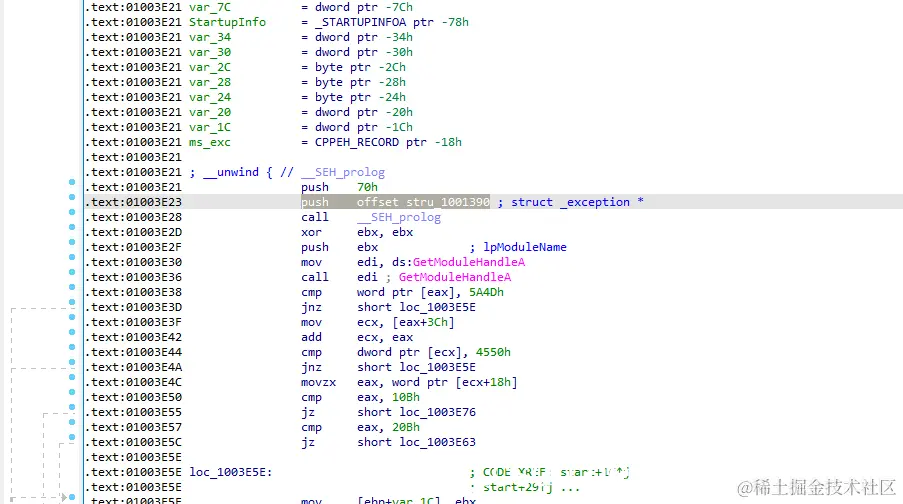This screenshot has height=504, width=903.
Task: Click the xor mnemonic
Action: tap(311, 232)
